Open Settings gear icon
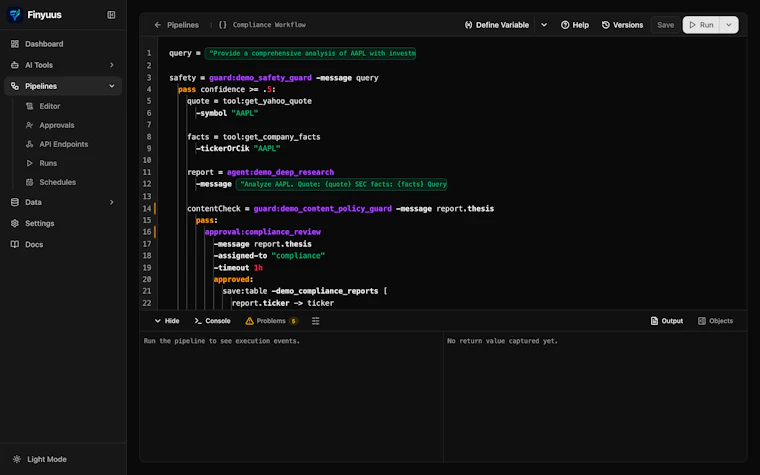The width and height of the screenshot is (760, 475). tap(15, 223)
